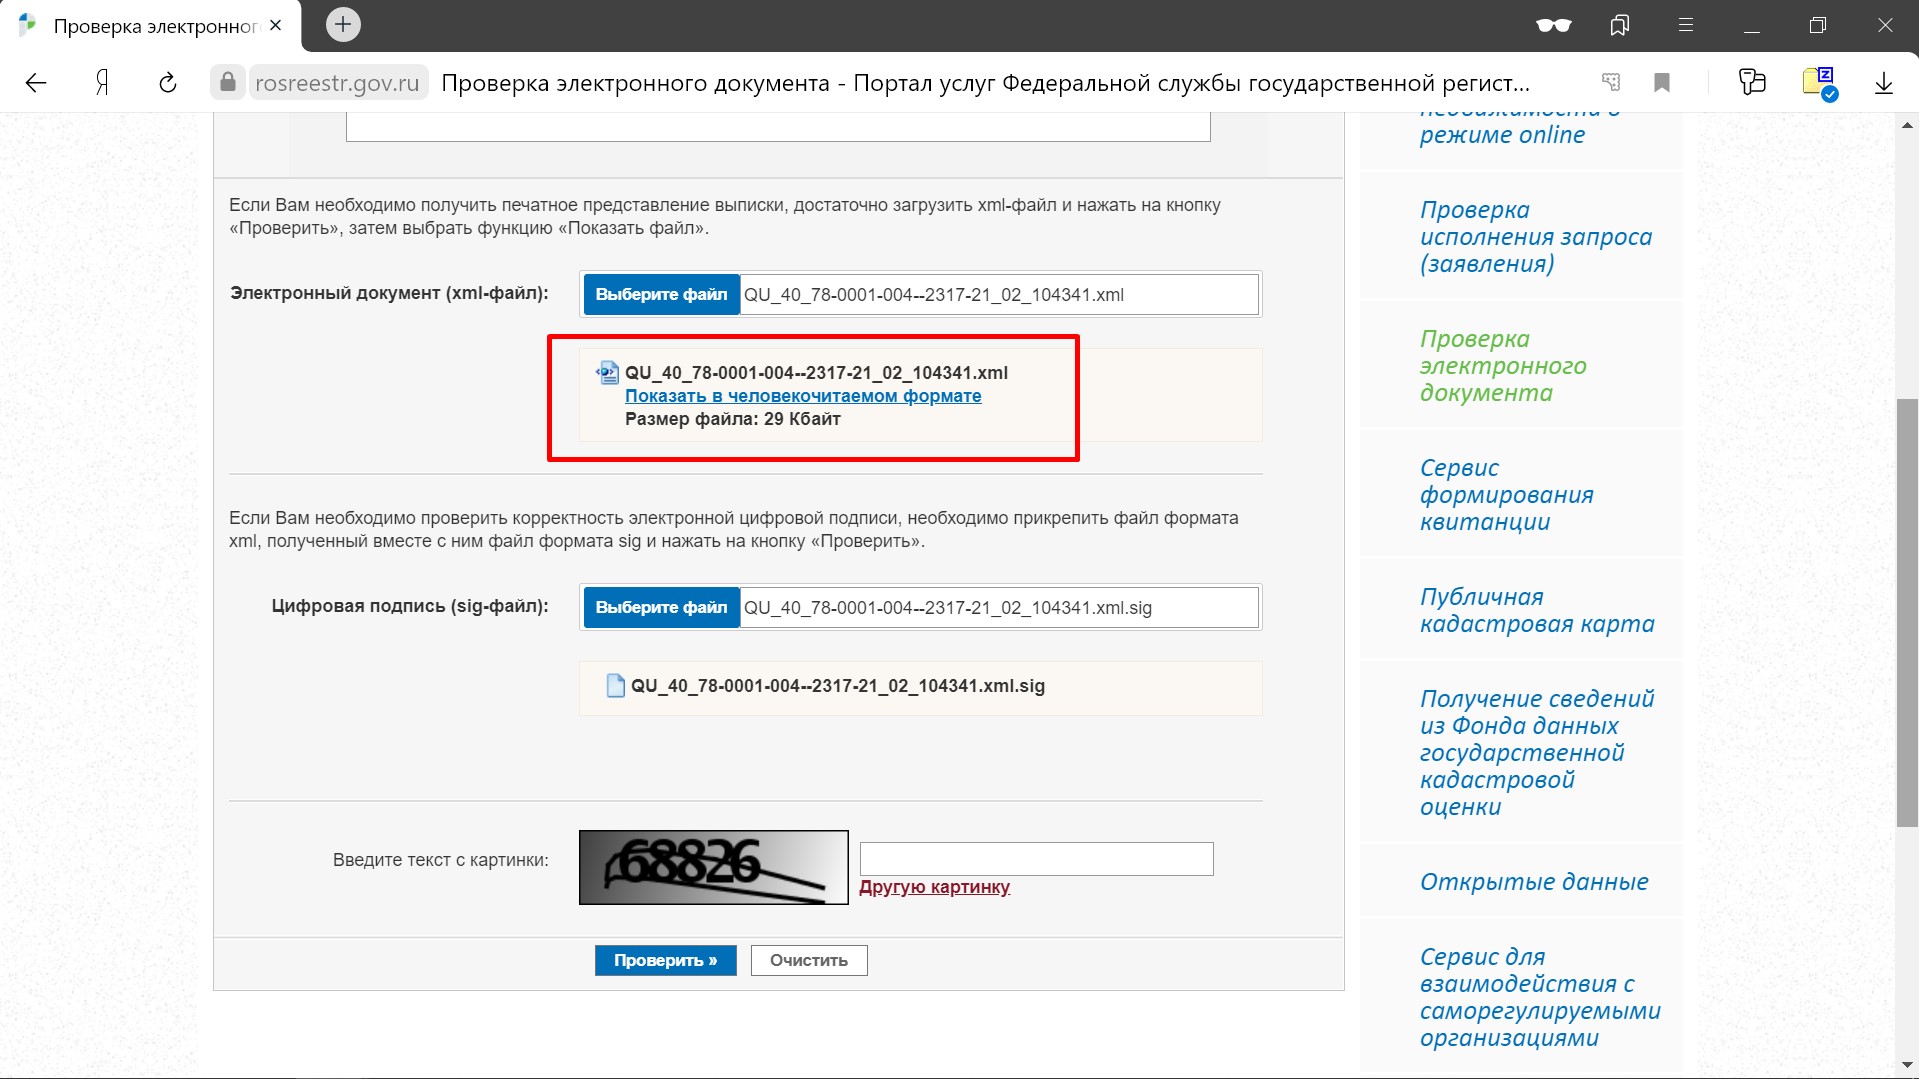Screen dimensions: 1919x1079
Task: Click the page title in the address bar
Action: (985, 83)
